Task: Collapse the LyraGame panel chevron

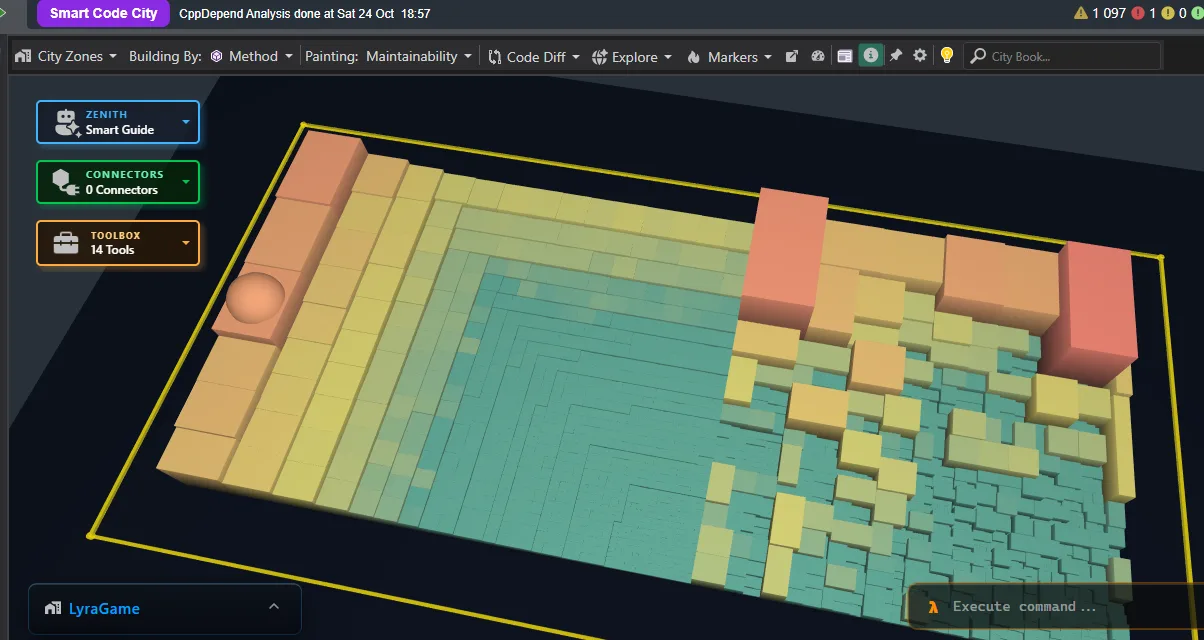Action: click(x=274, y=607)
